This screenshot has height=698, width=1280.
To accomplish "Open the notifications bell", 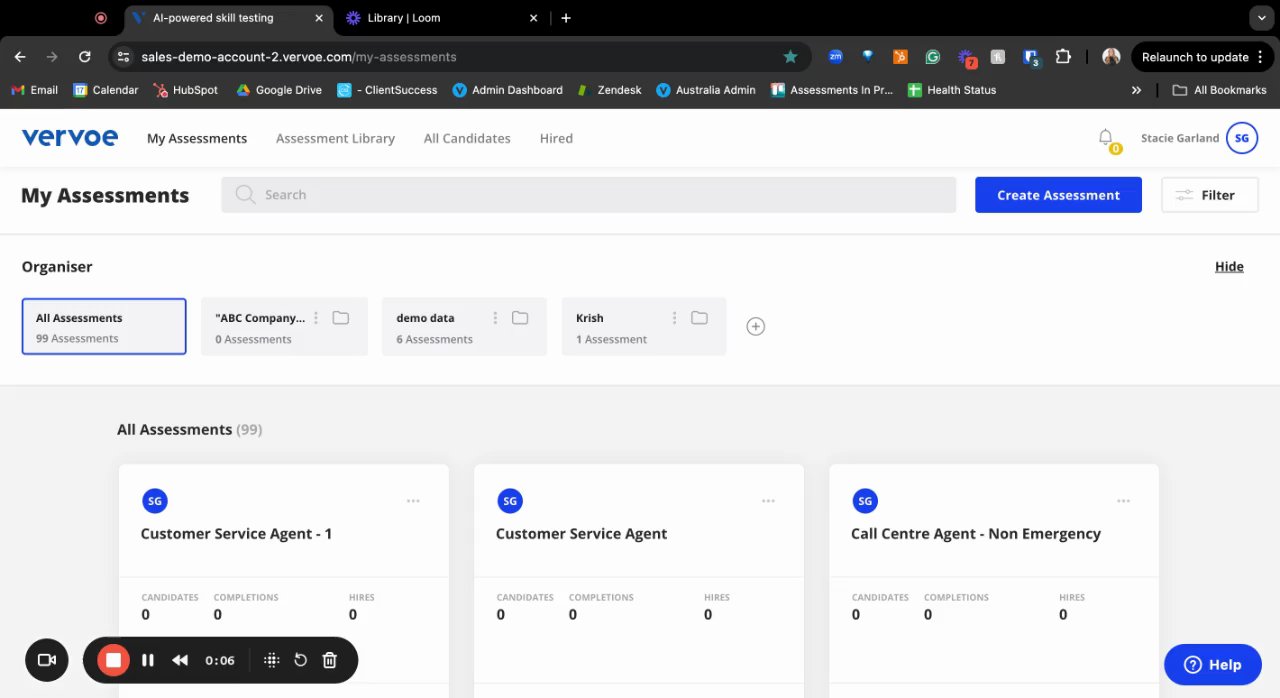I will pos(1106,138).
